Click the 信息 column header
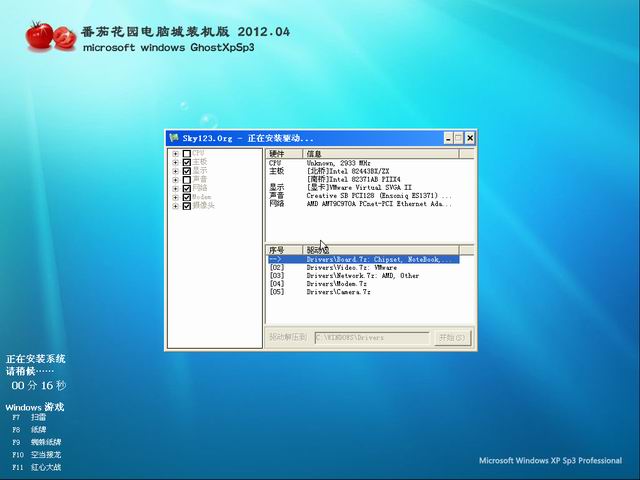The image size is (640, 480). 381,153
